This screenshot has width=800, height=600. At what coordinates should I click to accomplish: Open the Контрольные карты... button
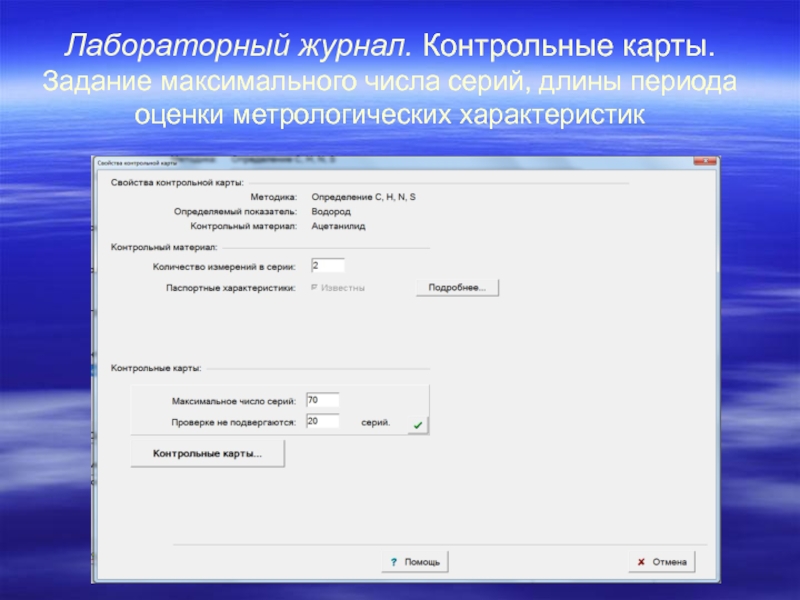pyautogui.click(x=207, y=454)
